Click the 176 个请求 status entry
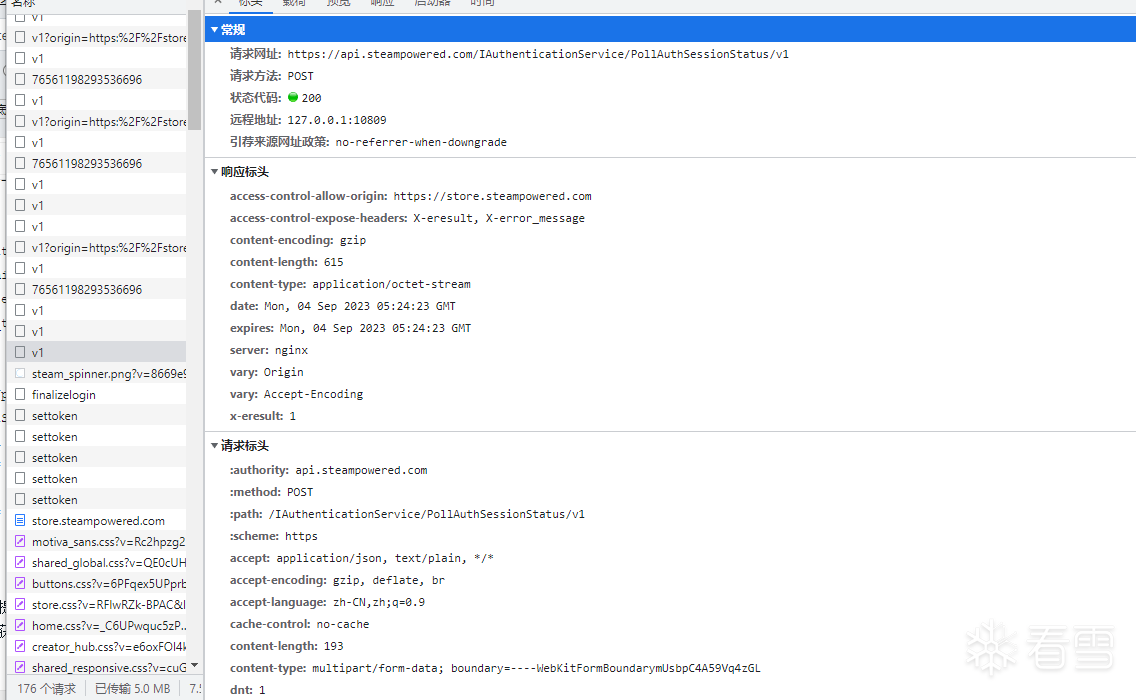This screenshot has width=1136, height=700. pyautogui.click(x=46, y=688)
